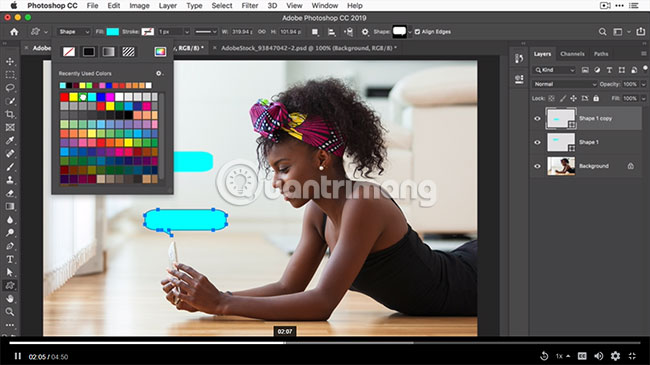
Task: Select the Quick Selection tool
Action: 10,101
